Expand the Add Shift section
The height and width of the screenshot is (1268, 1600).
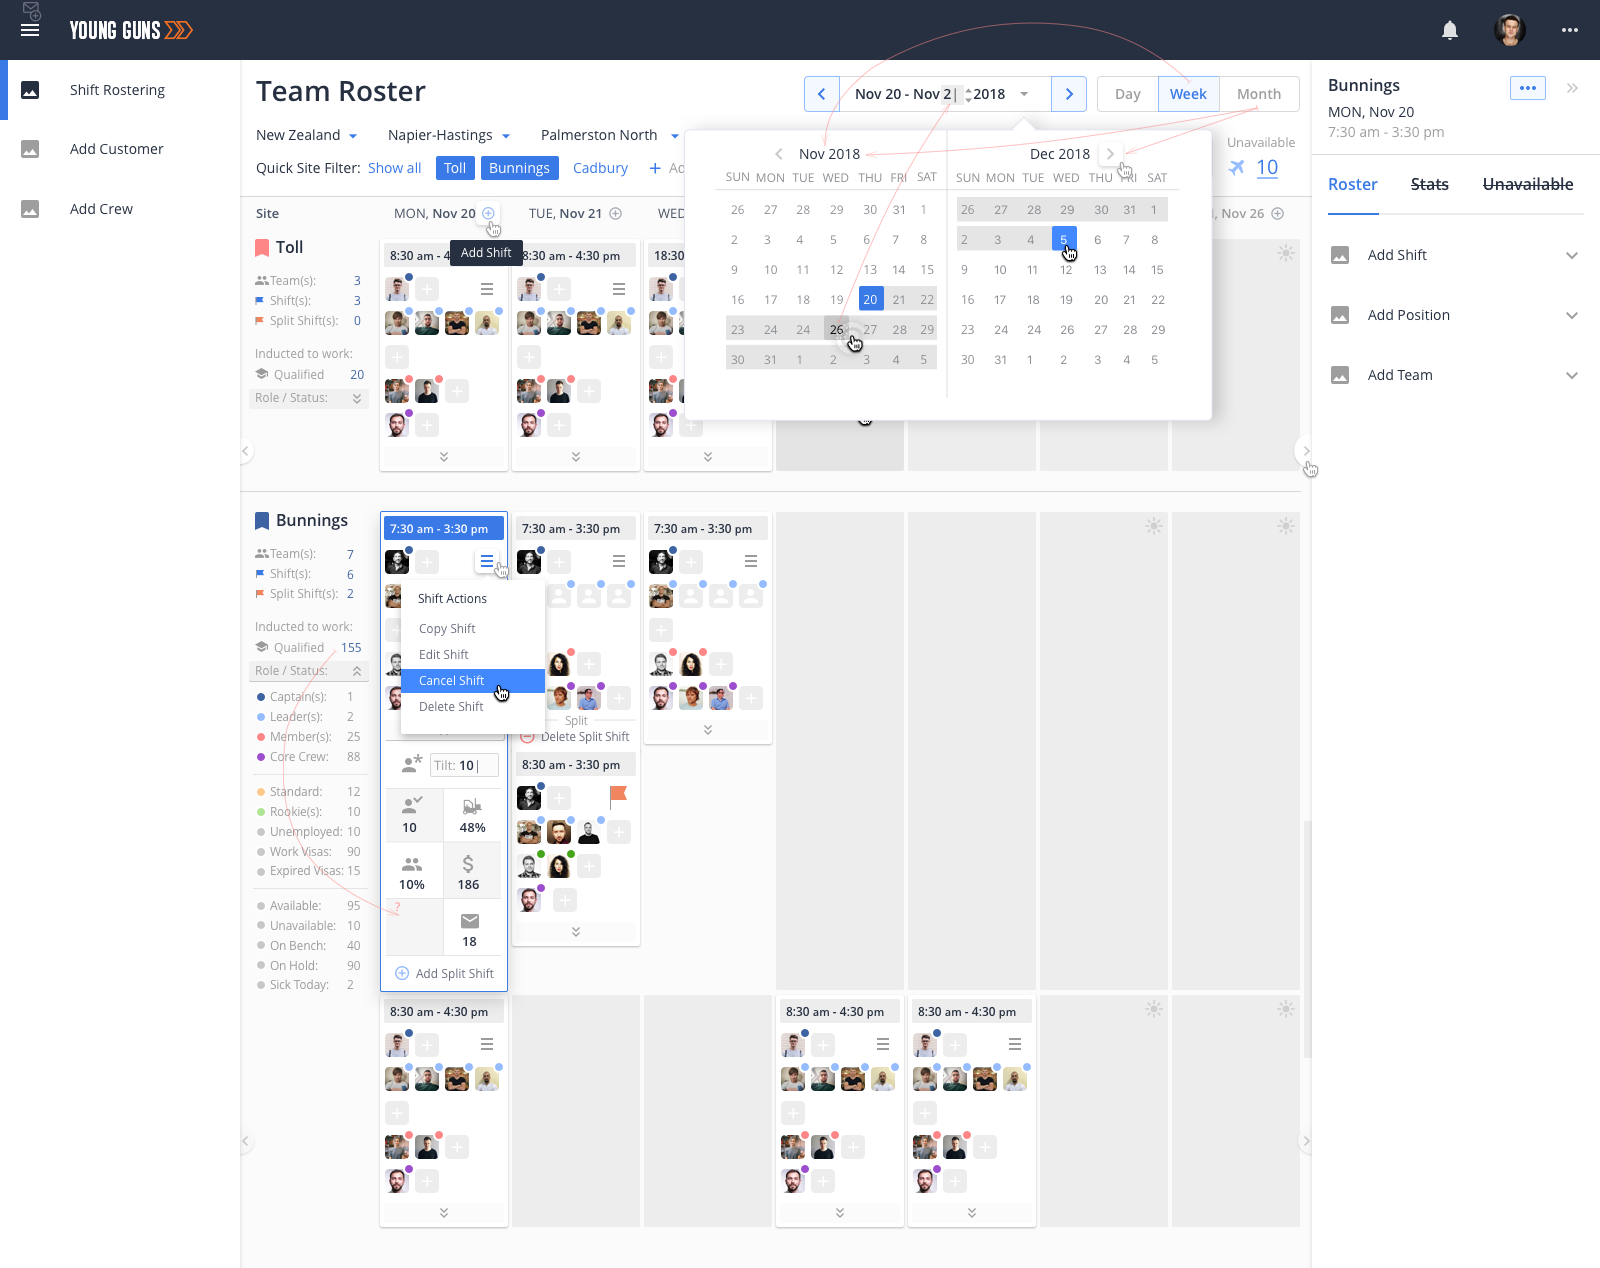click(1455, 255)
